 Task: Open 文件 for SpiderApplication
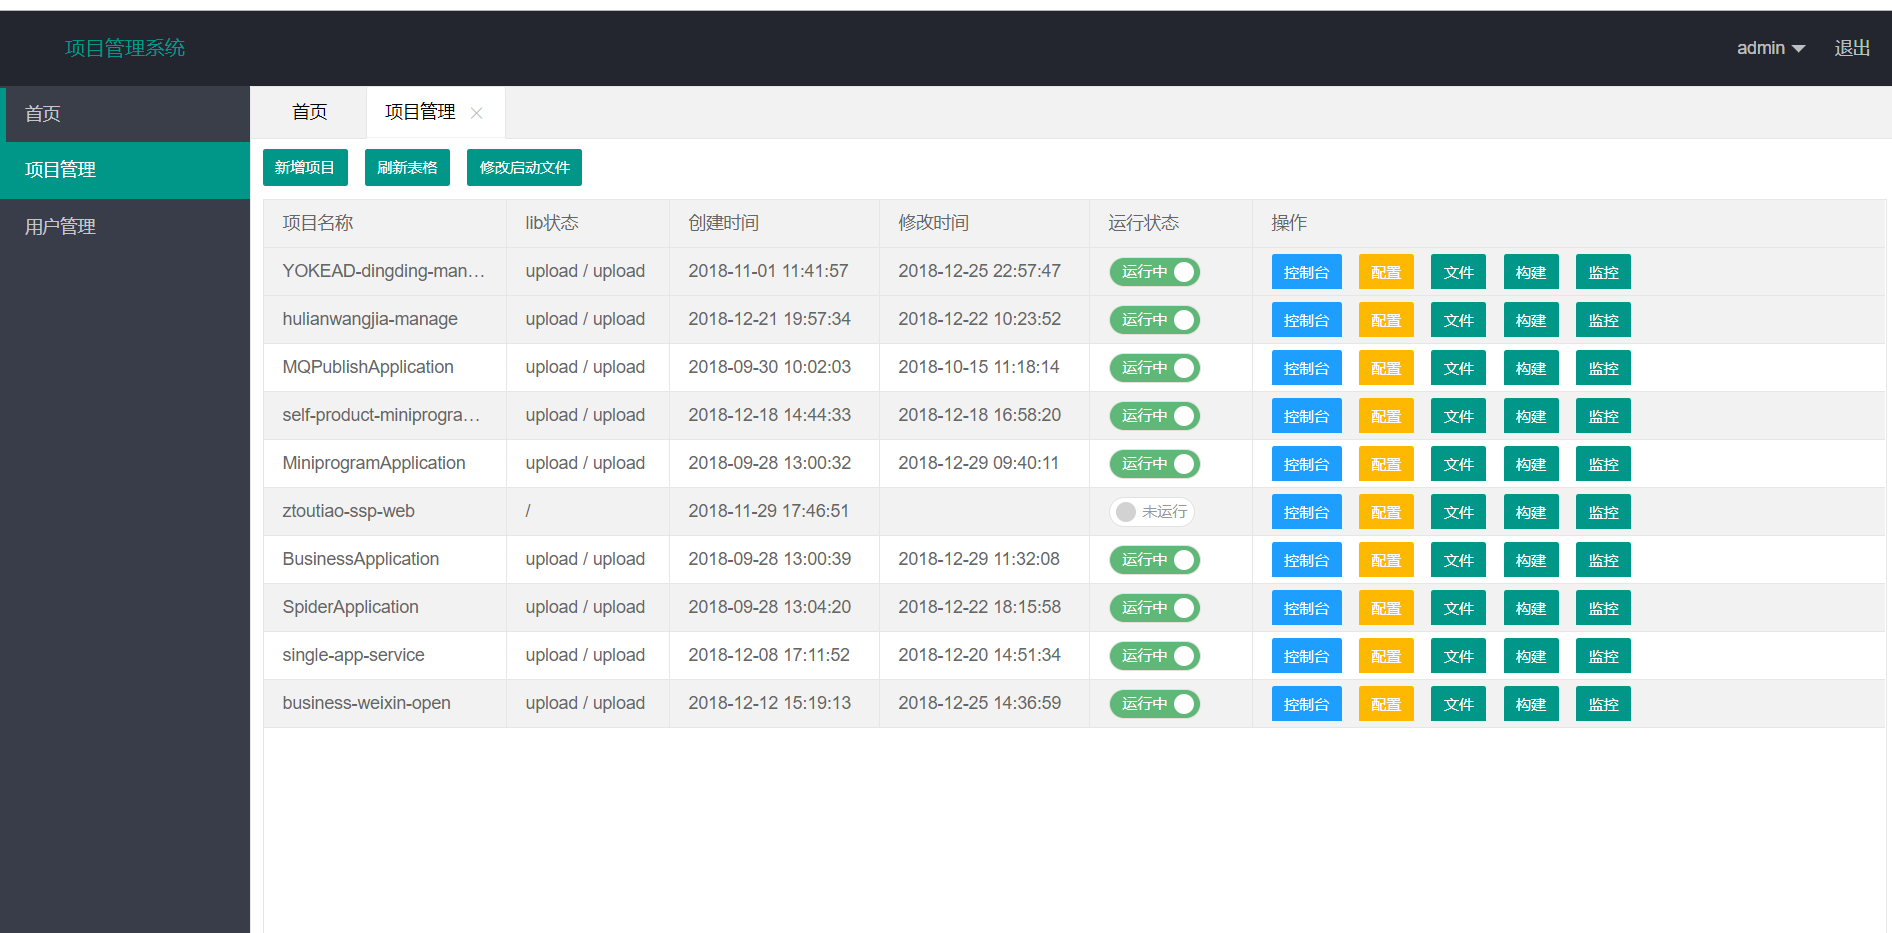coord(1458,608)
